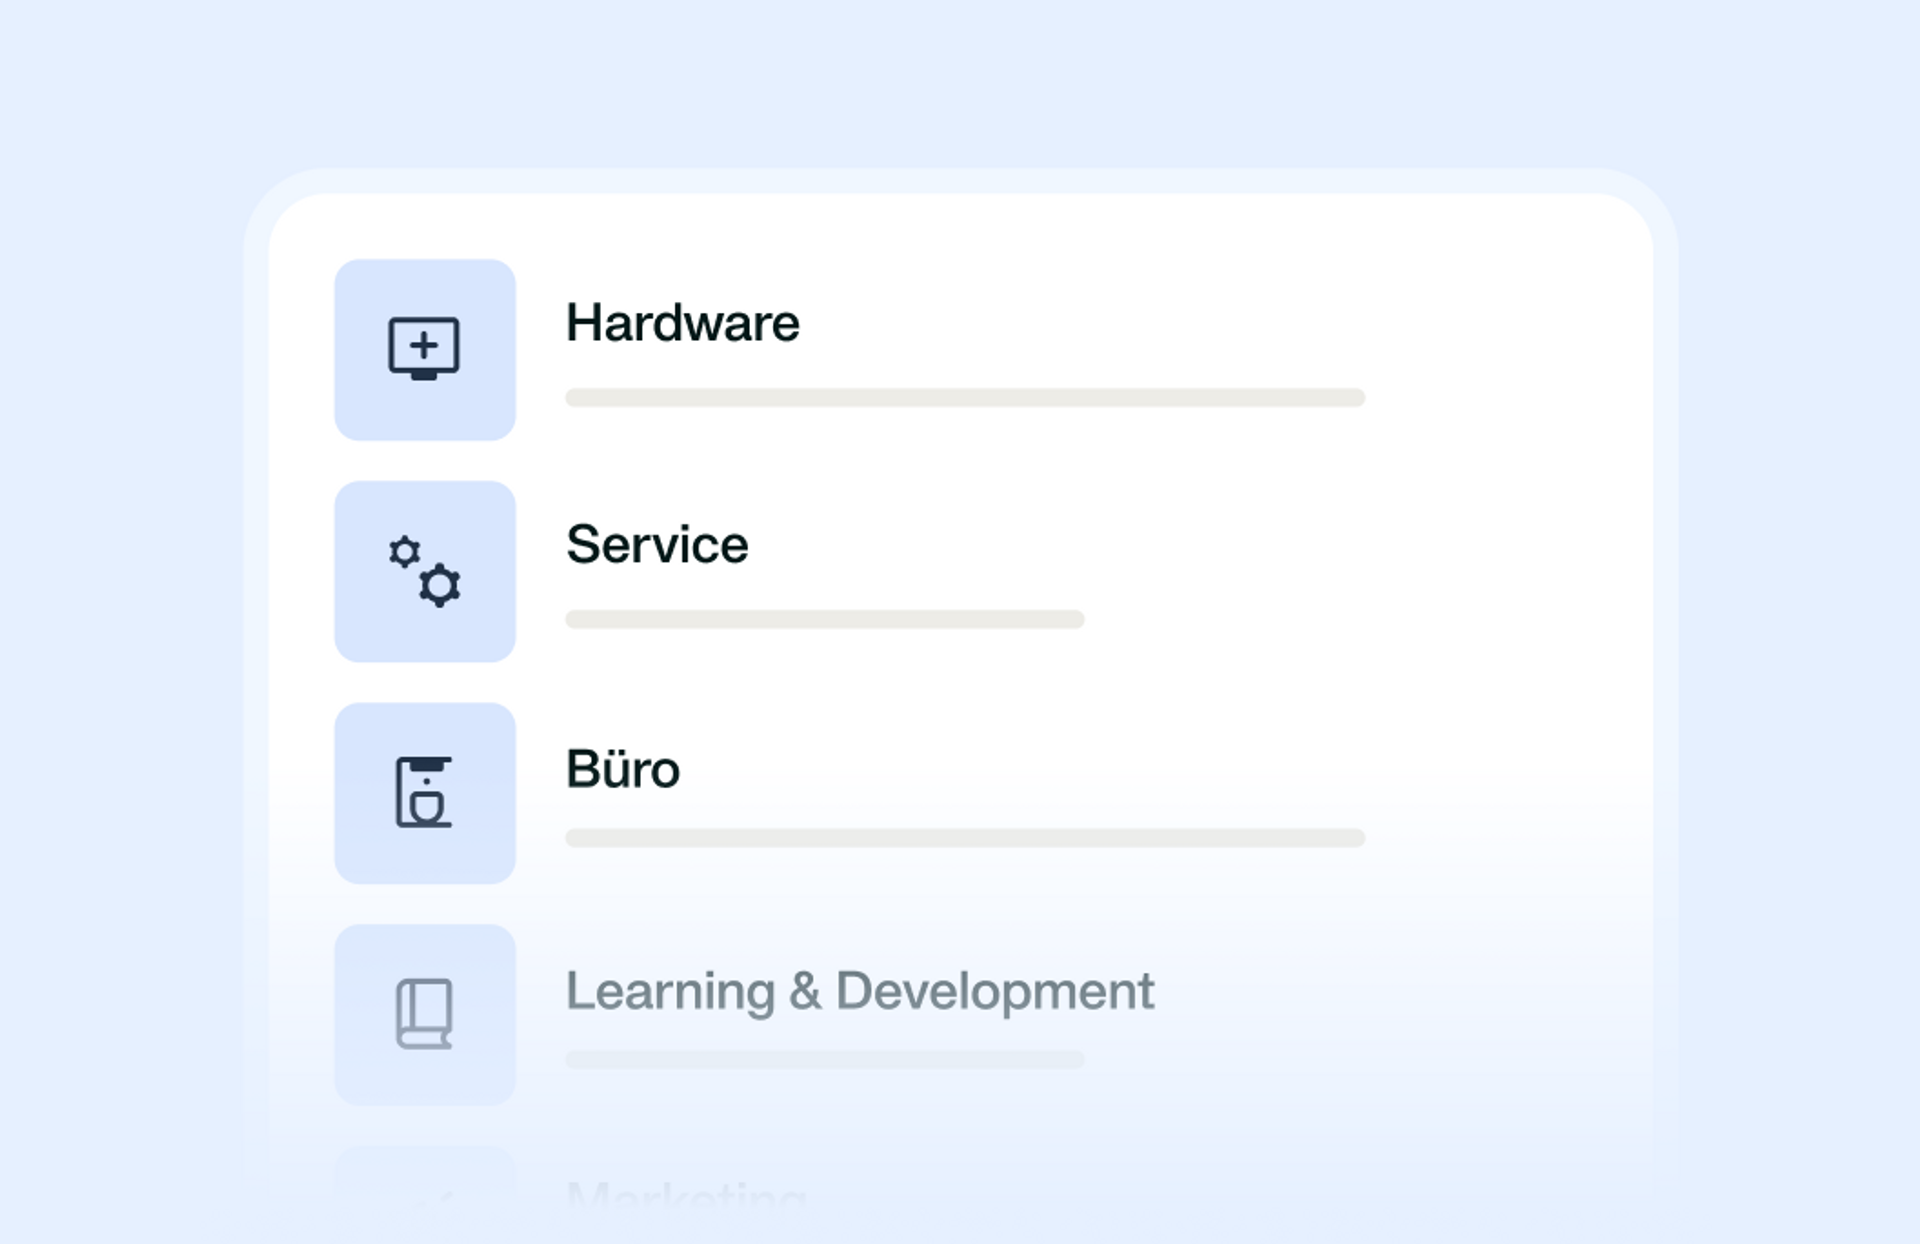
Task: Select the partially visible Marketing label
Action: click(x=686, y=1191)
